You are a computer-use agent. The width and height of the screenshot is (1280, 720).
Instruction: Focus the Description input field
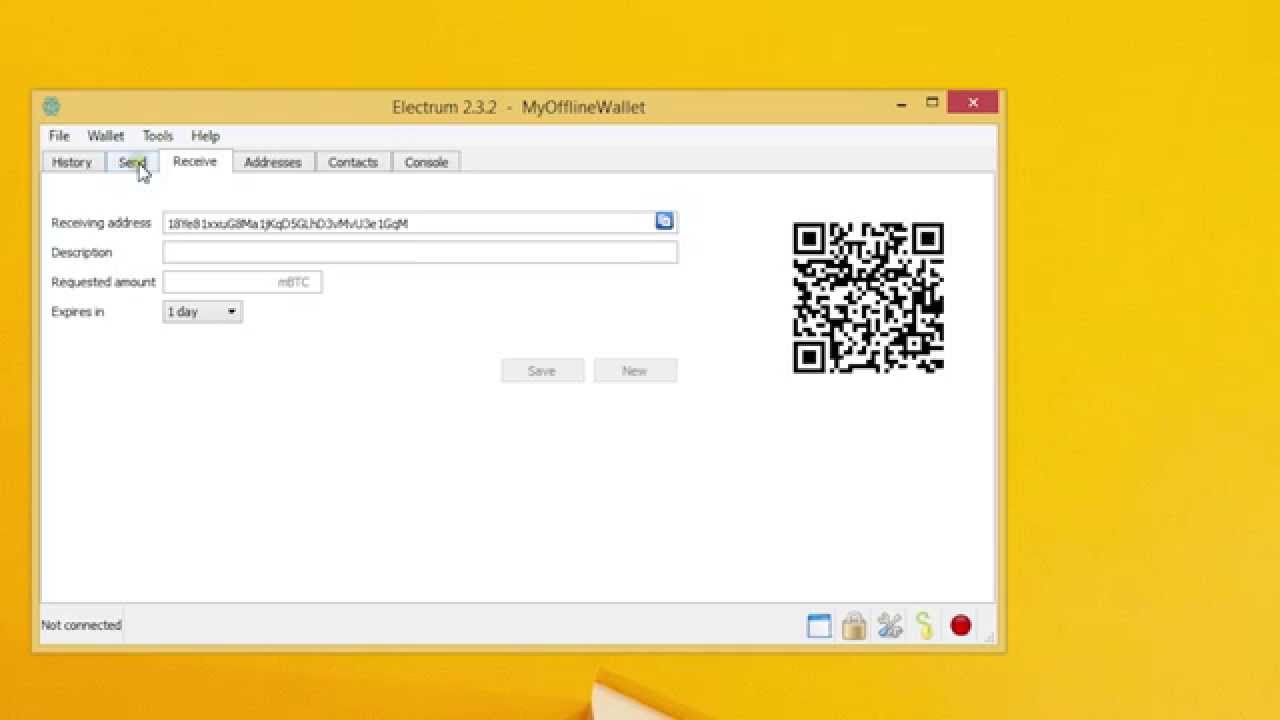(420, 253)
